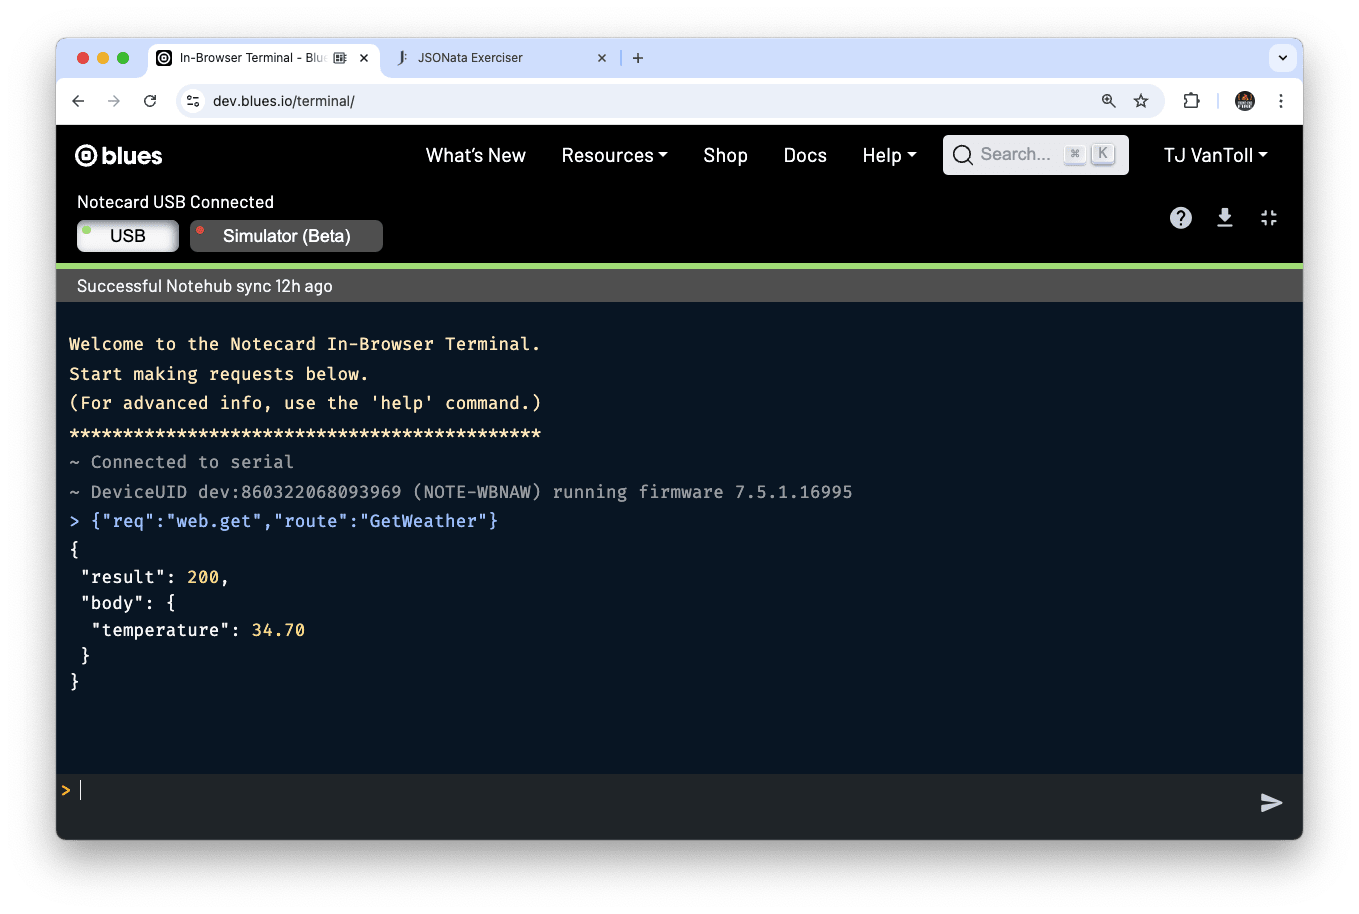Go back in browser history
This screenshot has width=1359, height=914.
tap(78, 101)
